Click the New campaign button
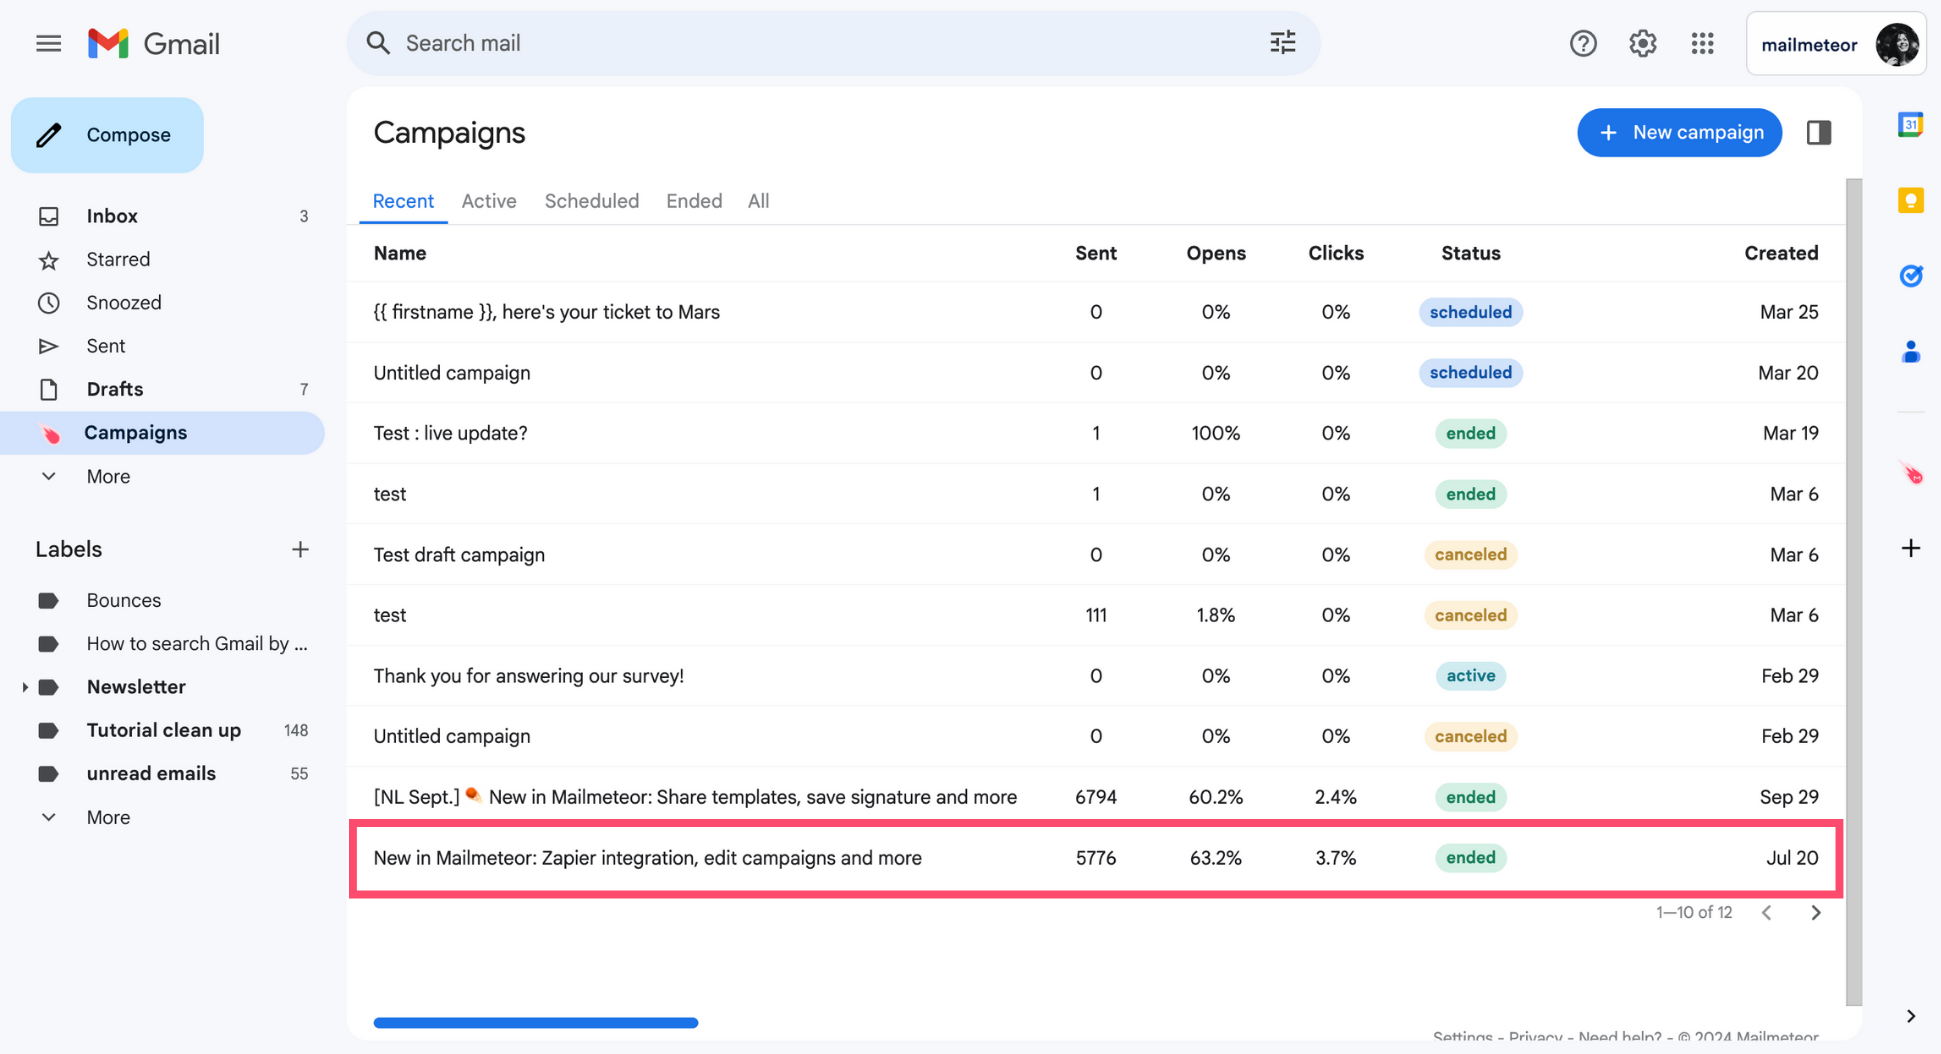Screen dimensions: 1941x1054 [1679, 132]
